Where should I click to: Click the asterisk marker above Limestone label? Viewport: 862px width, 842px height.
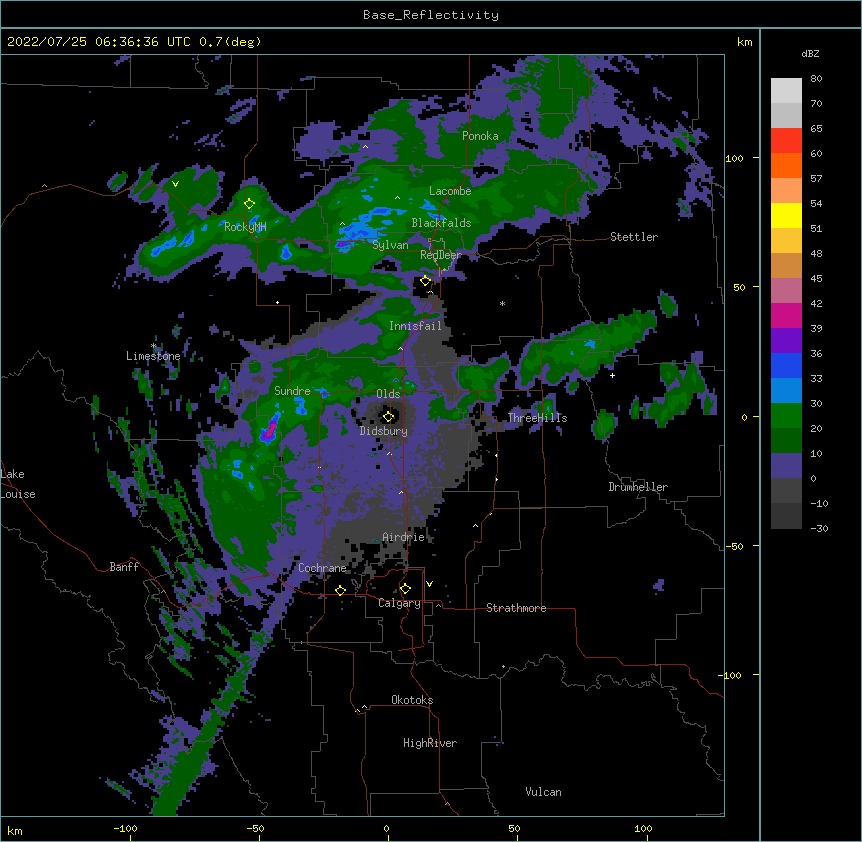pos(154,346)
